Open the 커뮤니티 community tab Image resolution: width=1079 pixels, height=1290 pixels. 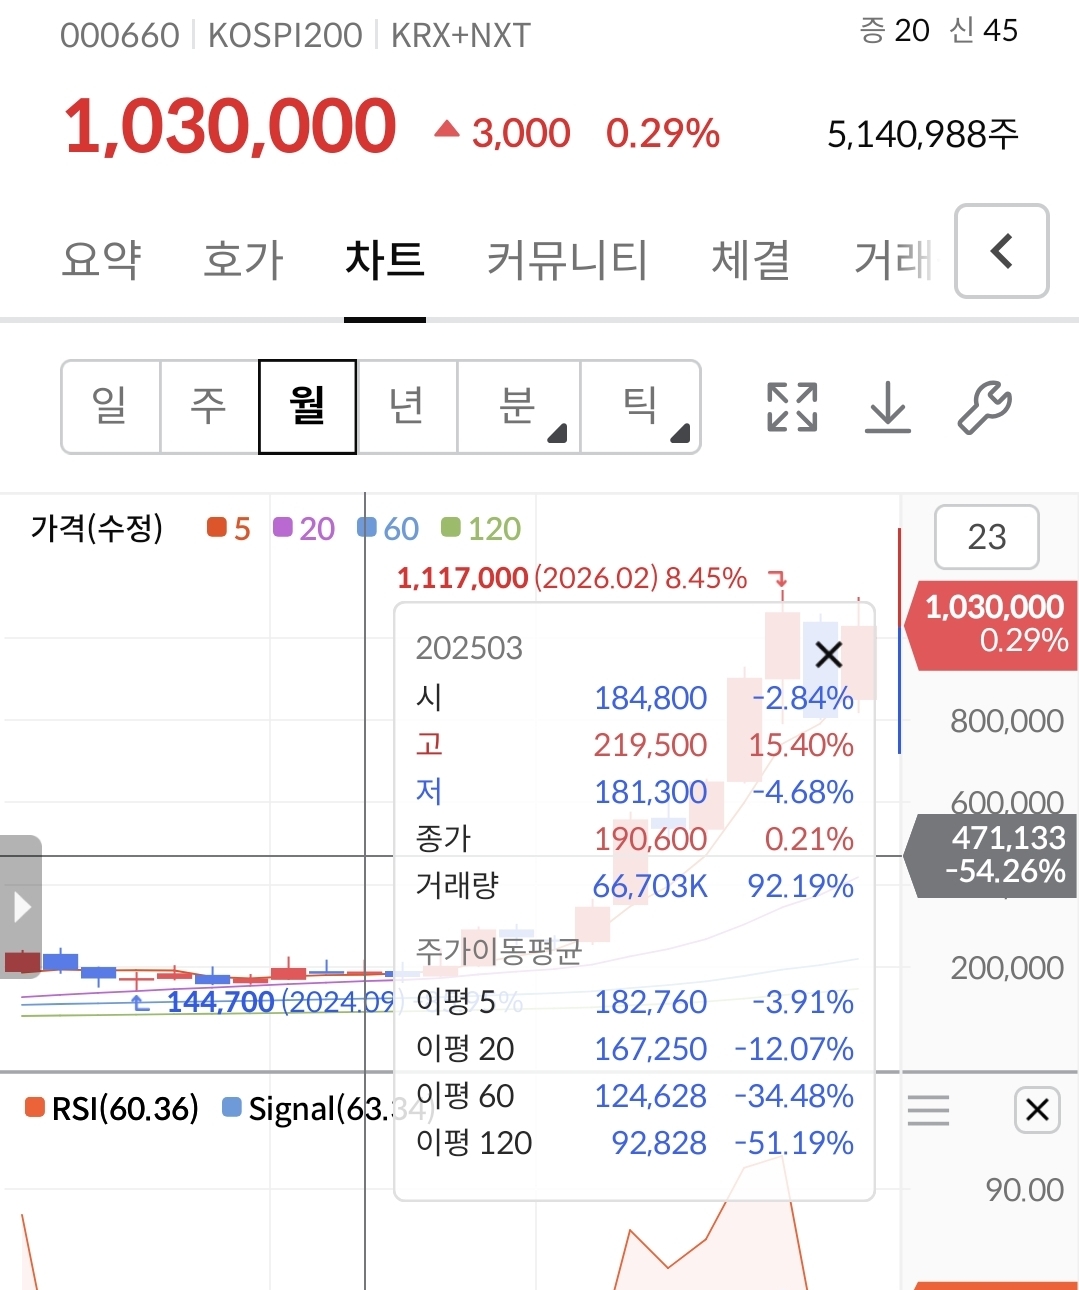(x=567, y=259)
